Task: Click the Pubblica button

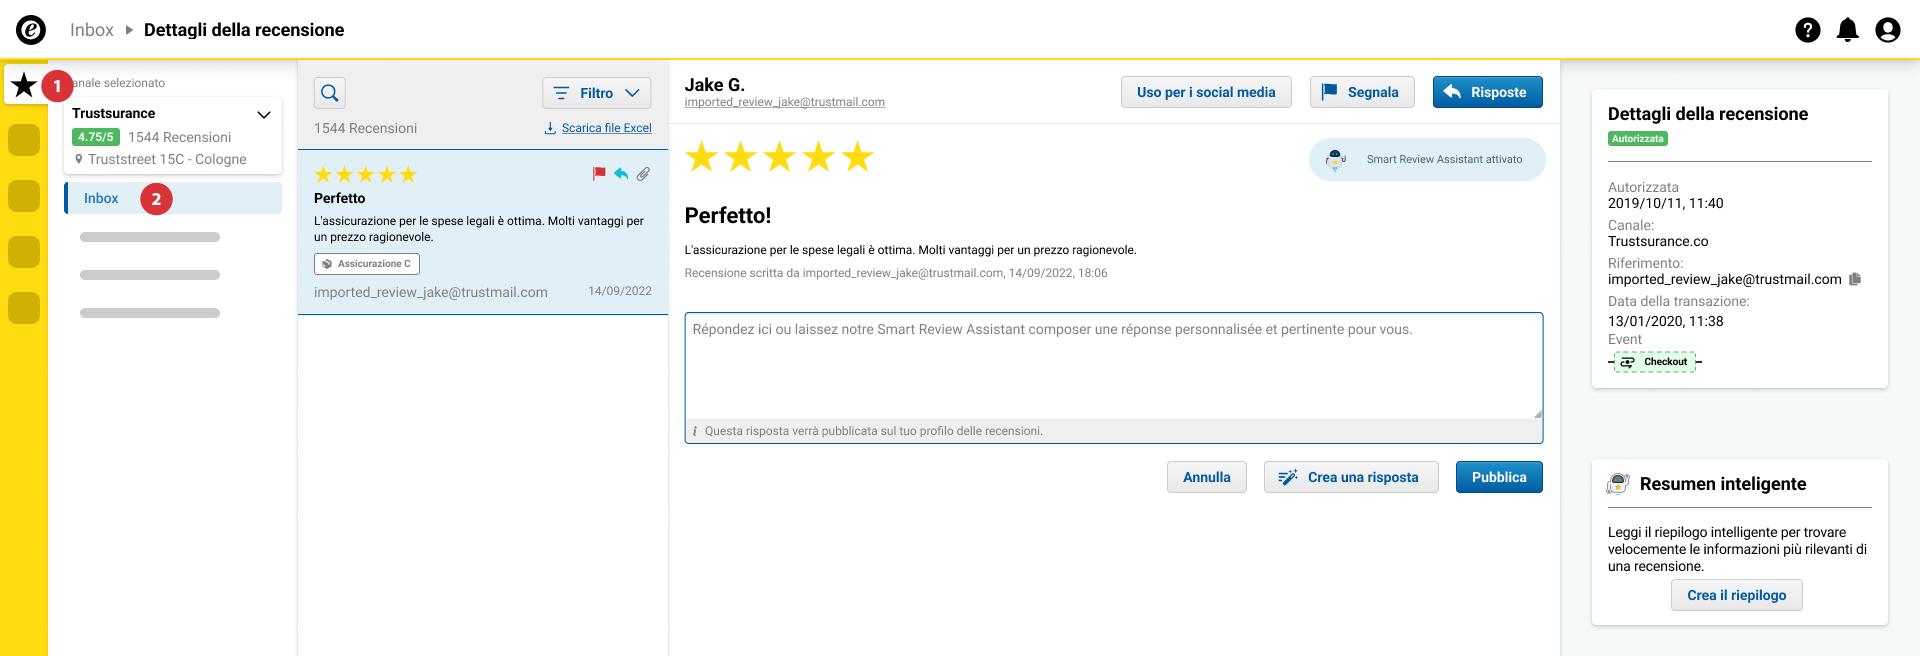Action: point(1499,477)
